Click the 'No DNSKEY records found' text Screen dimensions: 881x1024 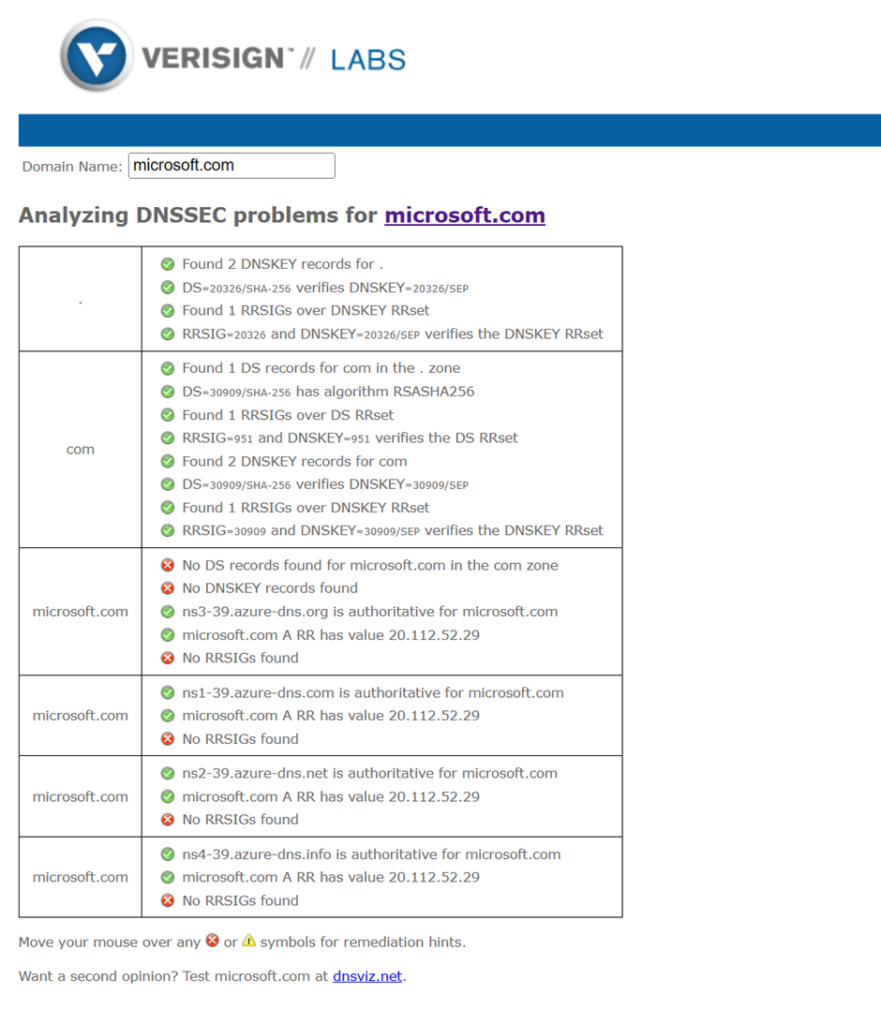270,588
